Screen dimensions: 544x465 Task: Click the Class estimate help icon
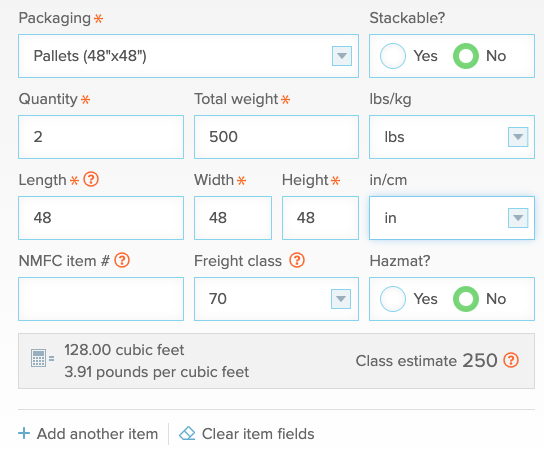pos(511,360)
